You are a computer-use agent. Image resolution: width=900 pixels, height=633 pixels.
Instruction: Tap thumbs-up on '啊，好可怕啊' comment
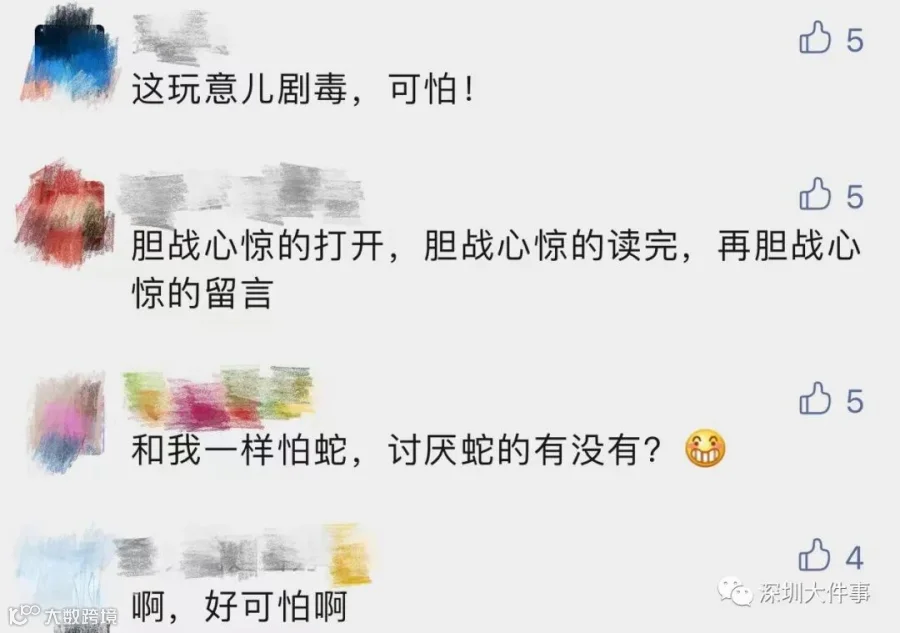[814, 554]
